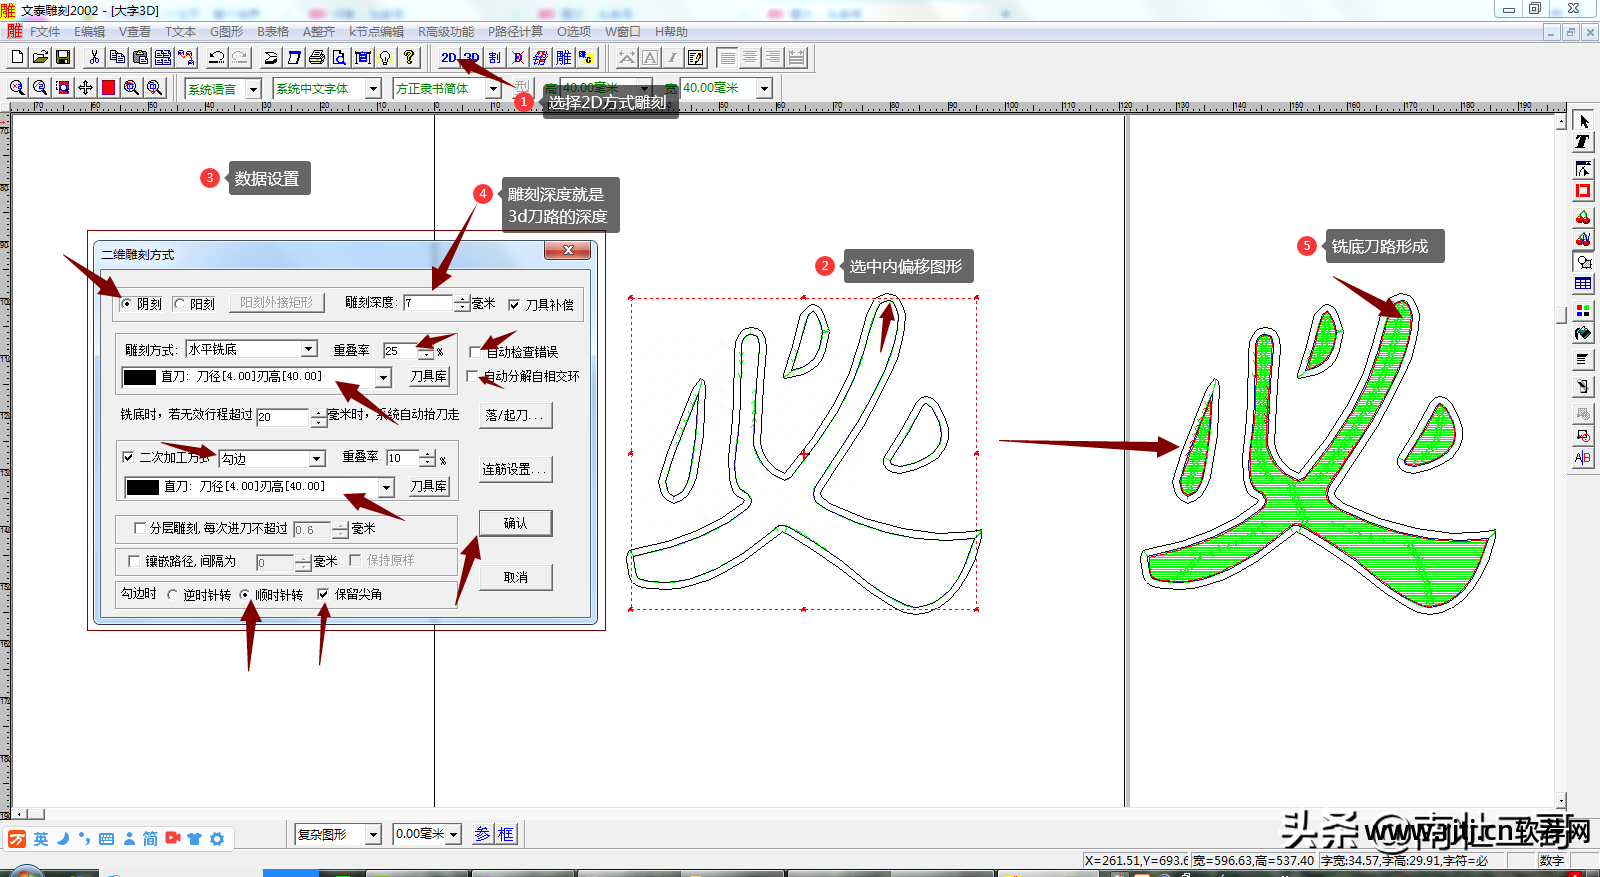Click the 确认 button in dialog
The width and height of the screenshot is (1600, 877).
(515, 523)
